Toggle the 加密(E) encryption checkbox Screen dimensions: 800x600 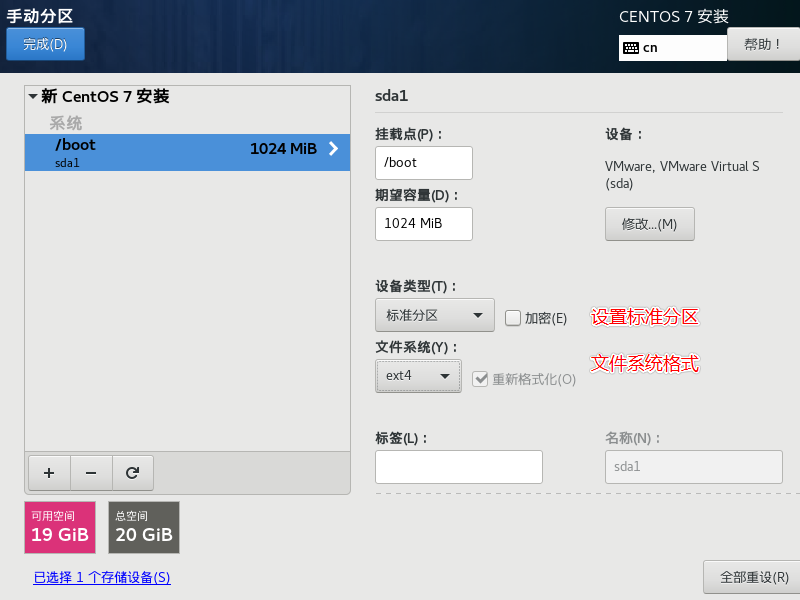click(x=512, y=318)
